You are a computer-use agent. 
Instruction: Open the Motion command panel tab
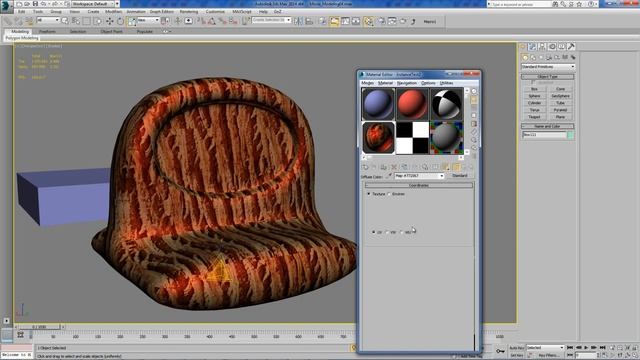pos(552,47)
